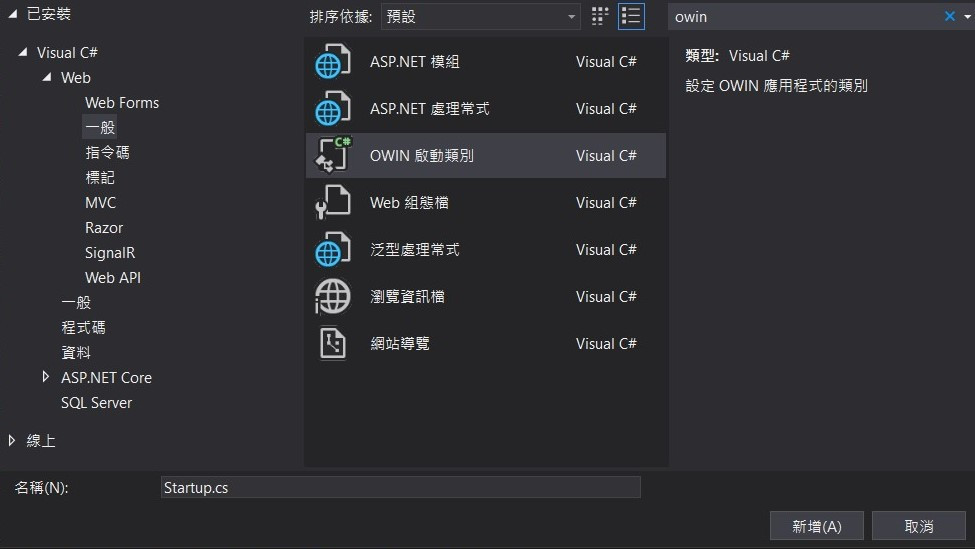The image size is (975, 549).
Task: Collapse the 已安裝 node
Action: click(x=12, y=14)
